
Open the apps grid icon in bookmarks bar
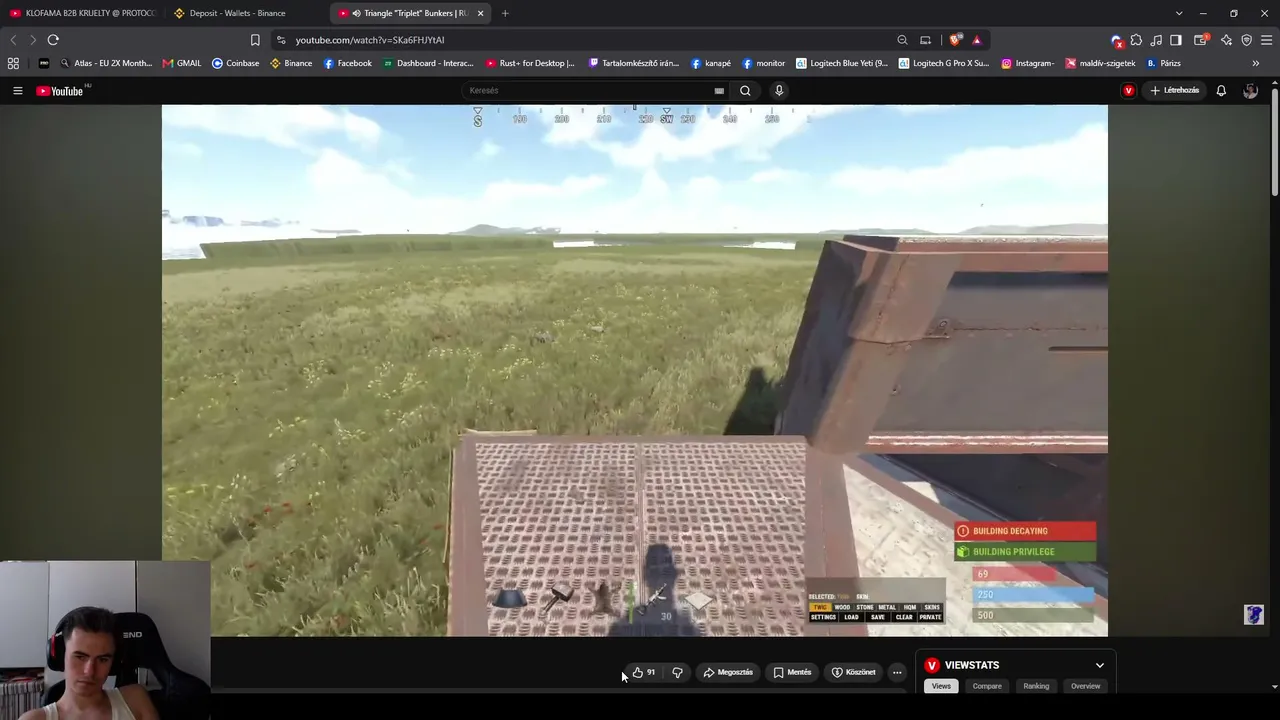13,63
